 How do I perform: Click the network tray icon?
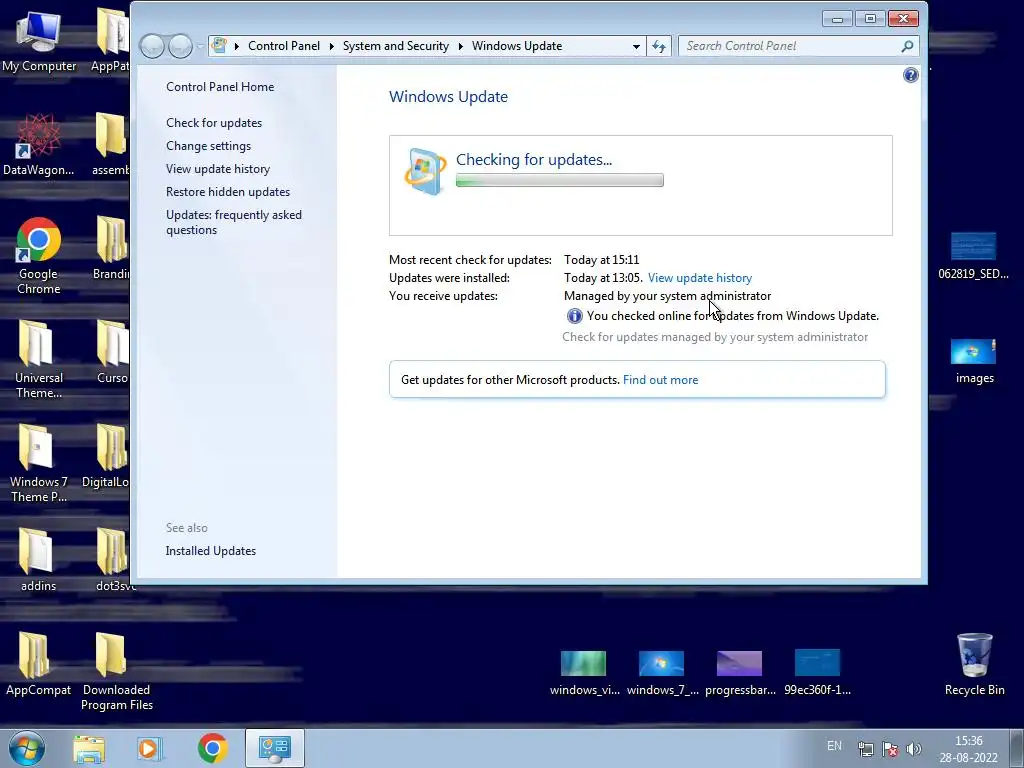click(865, 748)
